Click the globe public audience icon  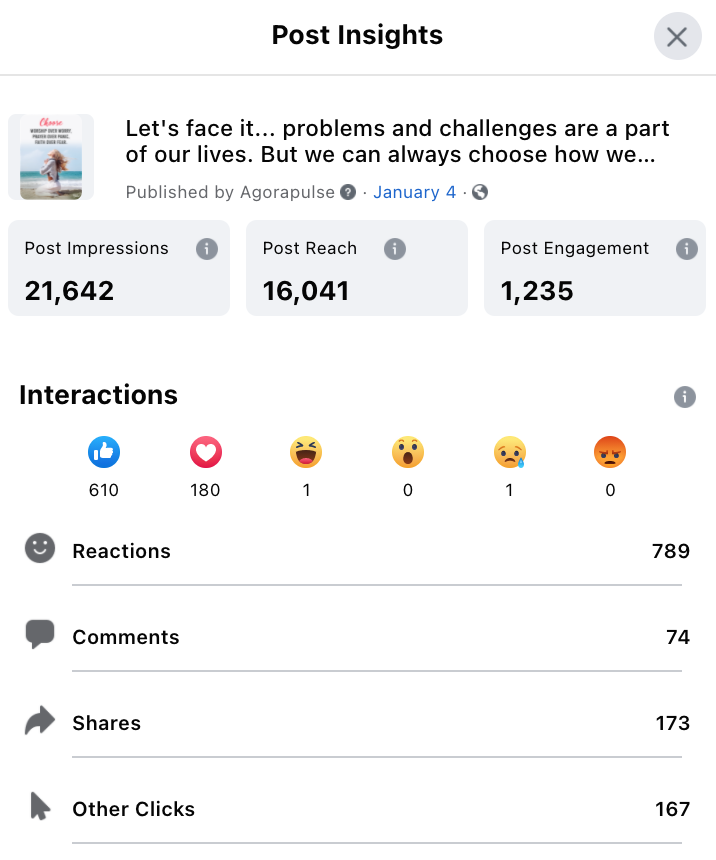[480, 192]
